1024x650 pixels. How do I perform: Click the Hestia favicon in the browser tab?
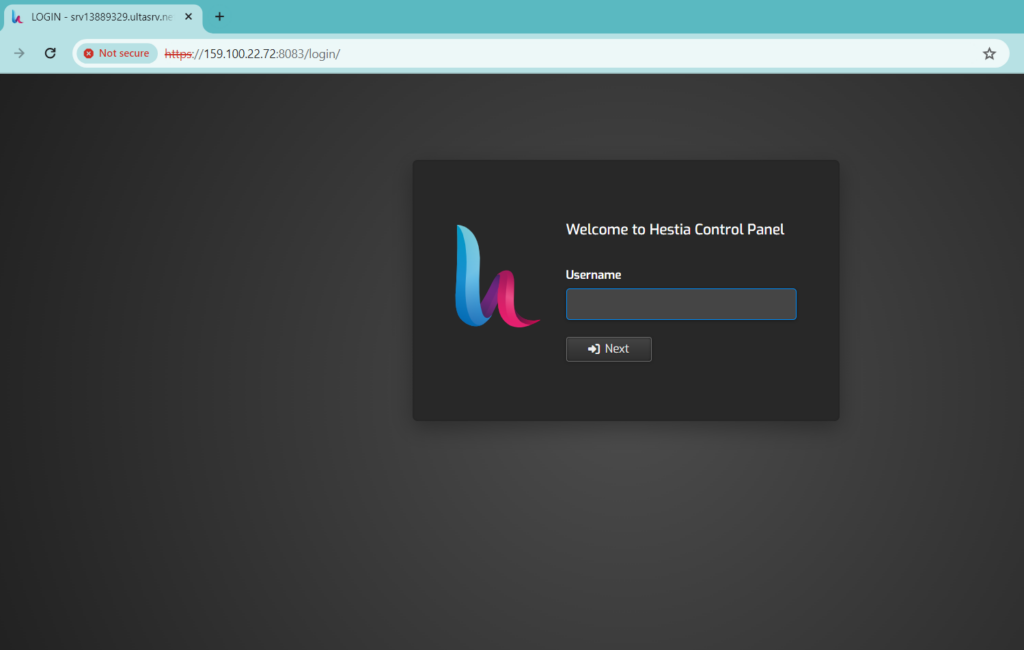pyautogui.click(x=18, y=17)
